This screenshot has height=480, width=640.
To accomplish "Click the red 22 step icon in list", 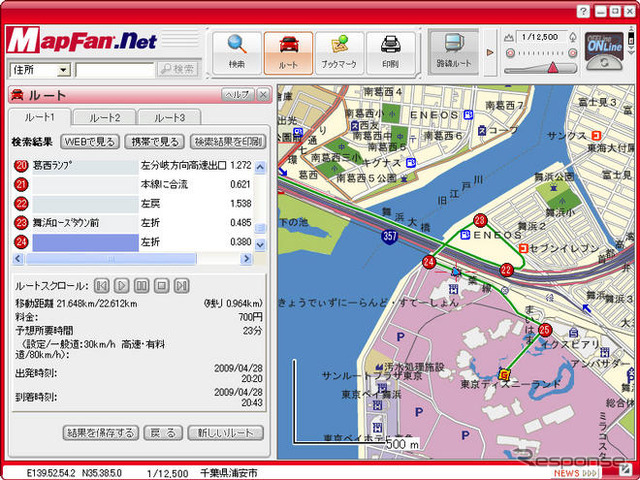I will (x=21, y=204).
